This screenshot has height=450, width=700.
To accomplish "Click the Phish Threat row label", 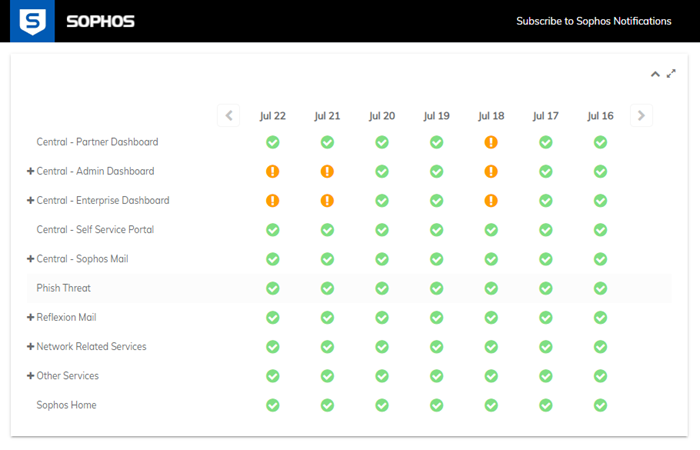I will coord(63,288).
